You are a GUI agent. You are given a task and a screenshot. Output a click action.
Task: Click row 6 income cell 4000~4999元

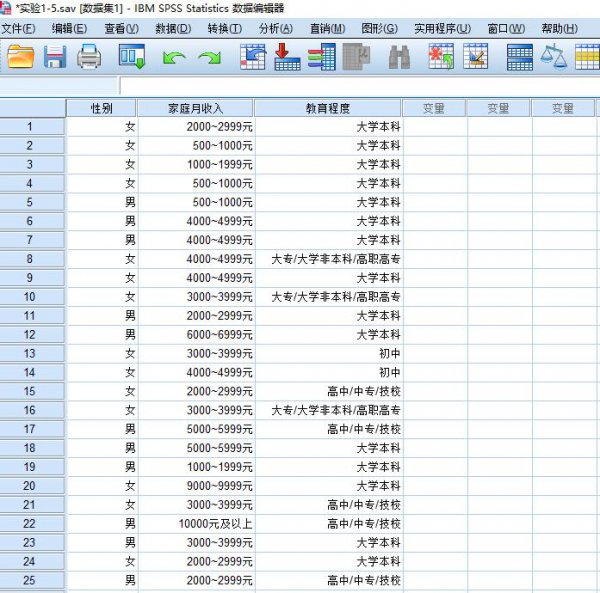point(196,221)
